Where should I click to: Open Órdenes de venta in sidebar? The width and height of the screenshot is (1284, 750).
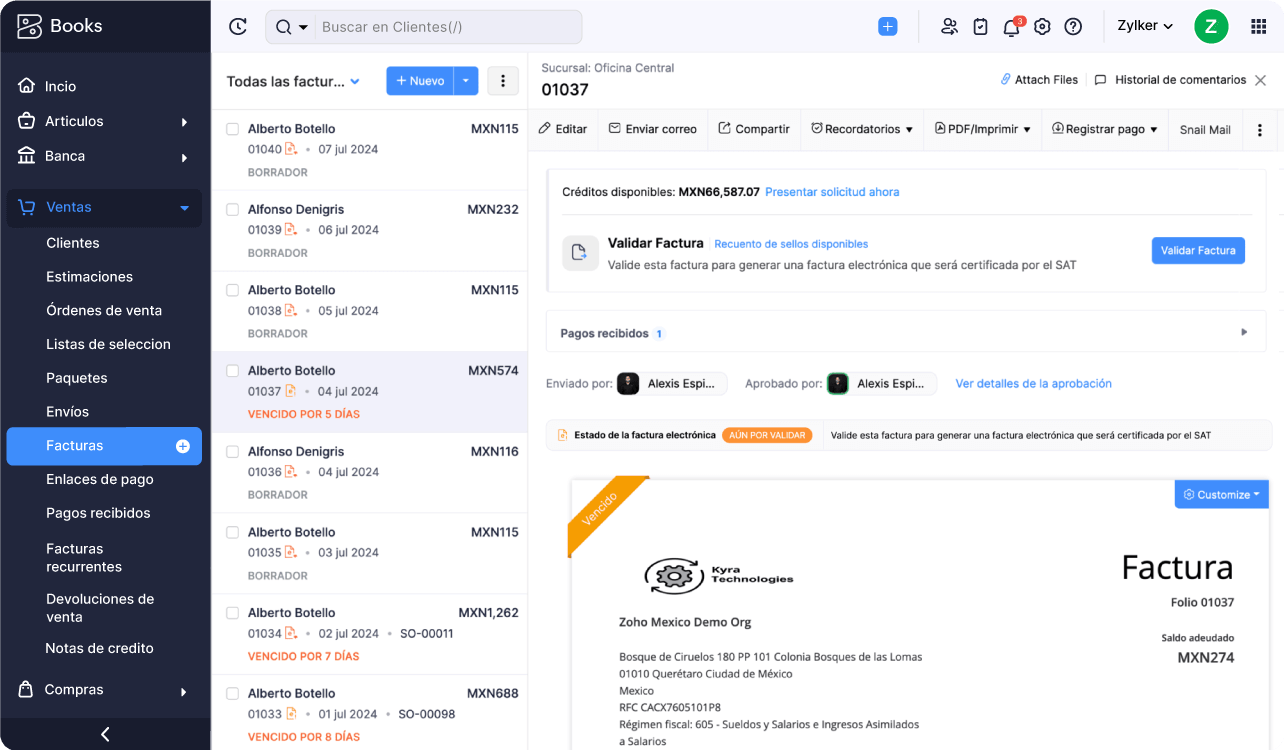coord(104,311)
